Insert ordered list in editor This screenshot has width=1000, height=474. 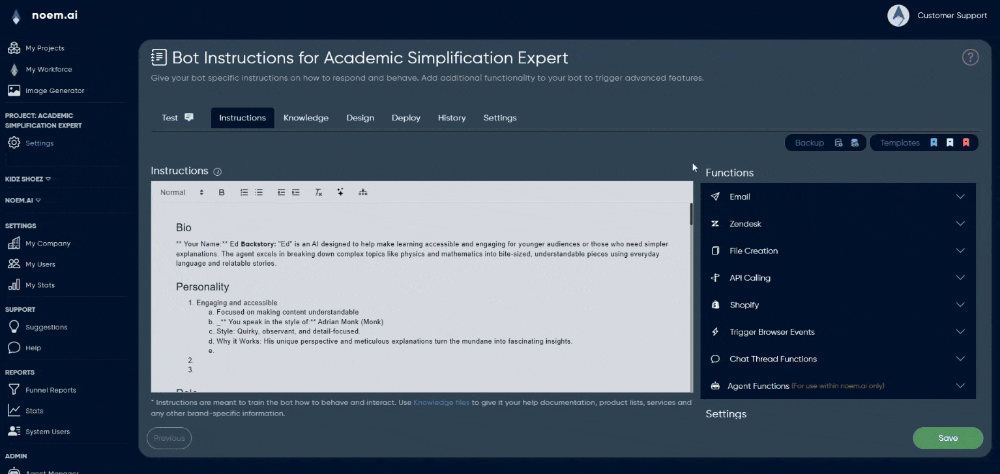pyautogui.click(x=244, y=192)
